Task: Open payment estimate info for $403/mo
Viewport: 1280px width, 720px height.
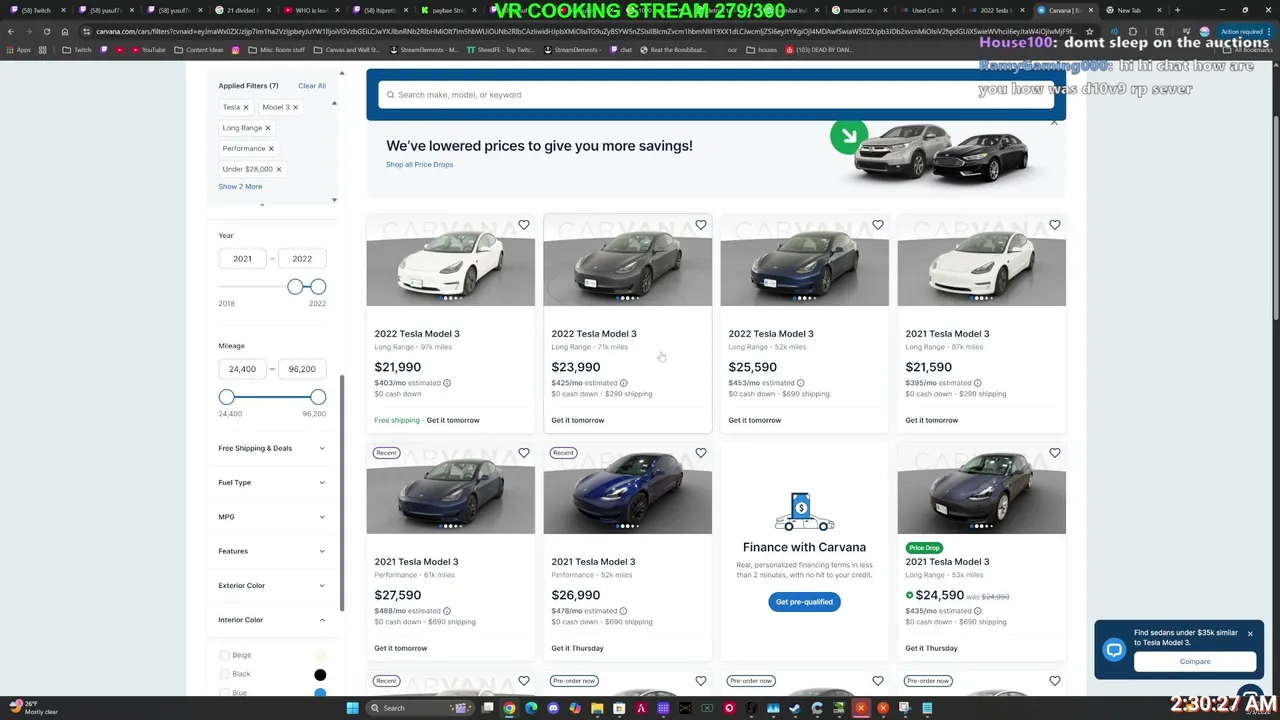Action: pyautogui.click(x=447, y=383)
